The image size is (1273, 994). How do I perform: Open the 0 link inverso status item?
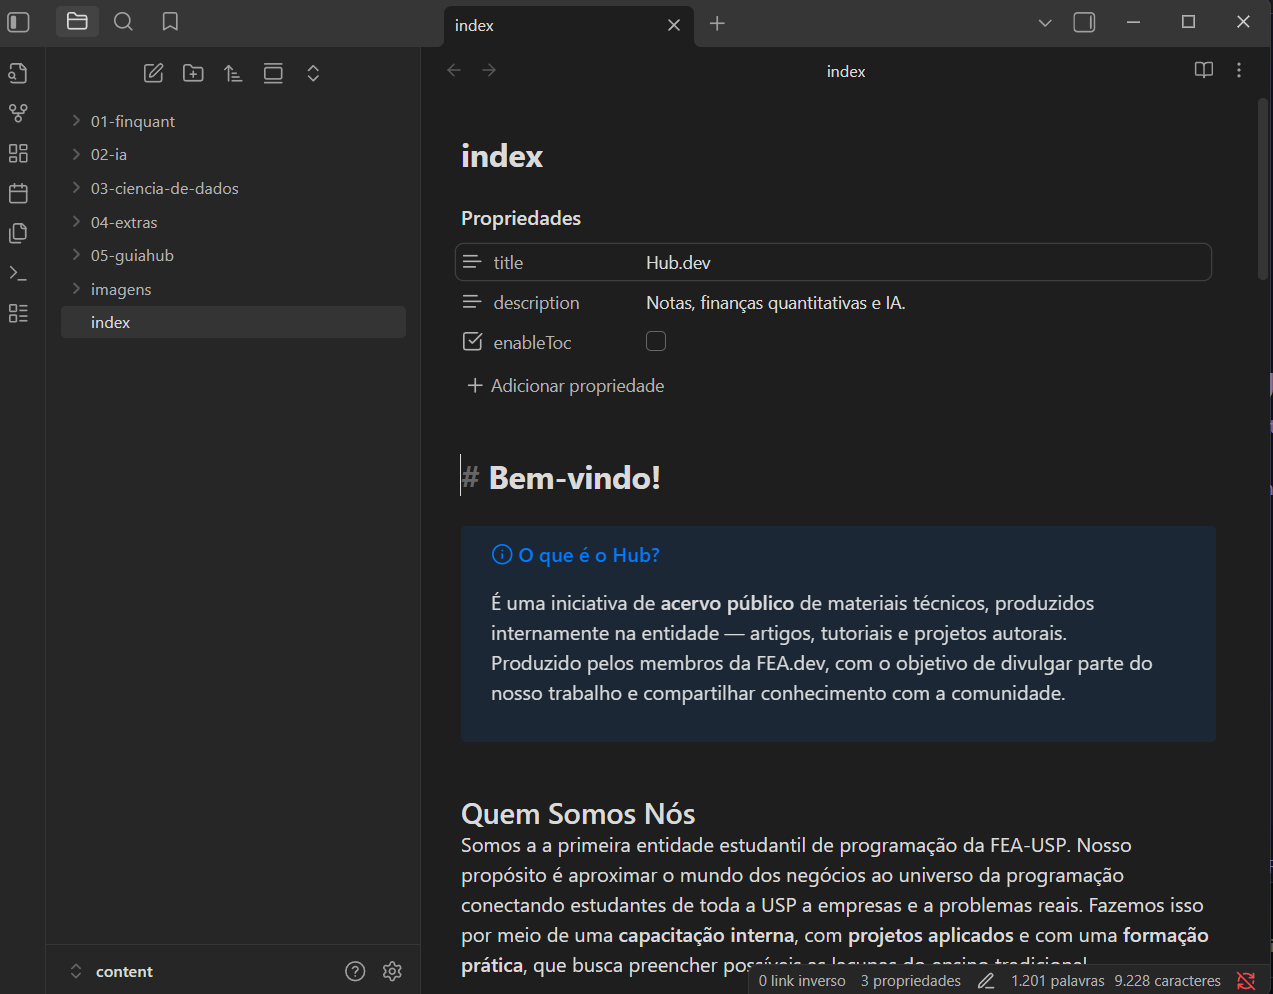801,981
